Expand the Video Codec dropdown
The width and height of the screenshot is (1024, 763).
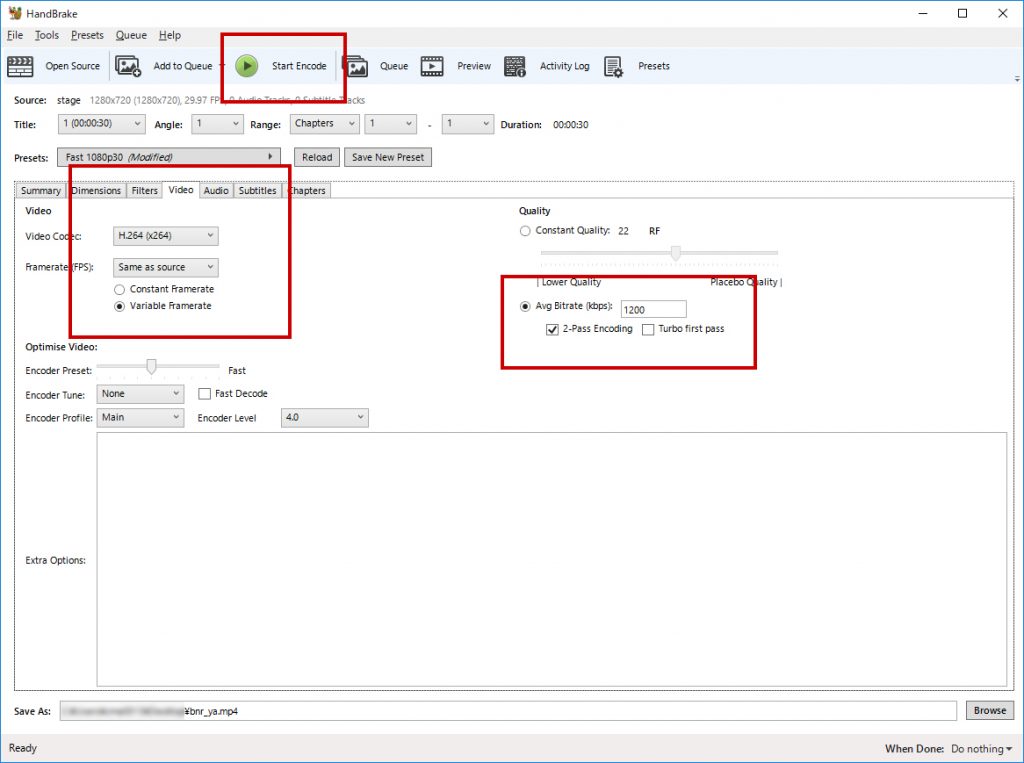pyautogui.click(x=166, y=236)
